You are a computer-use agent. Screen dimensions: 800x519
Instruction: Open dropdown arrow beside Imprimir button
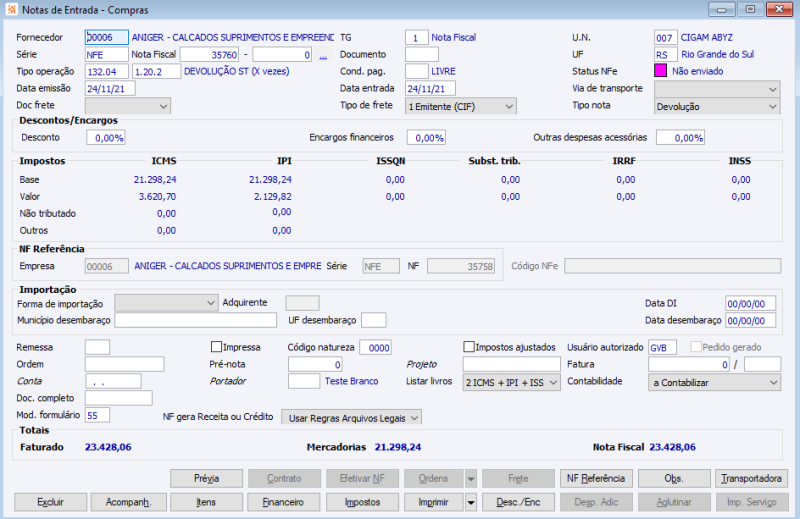[471, 503]
